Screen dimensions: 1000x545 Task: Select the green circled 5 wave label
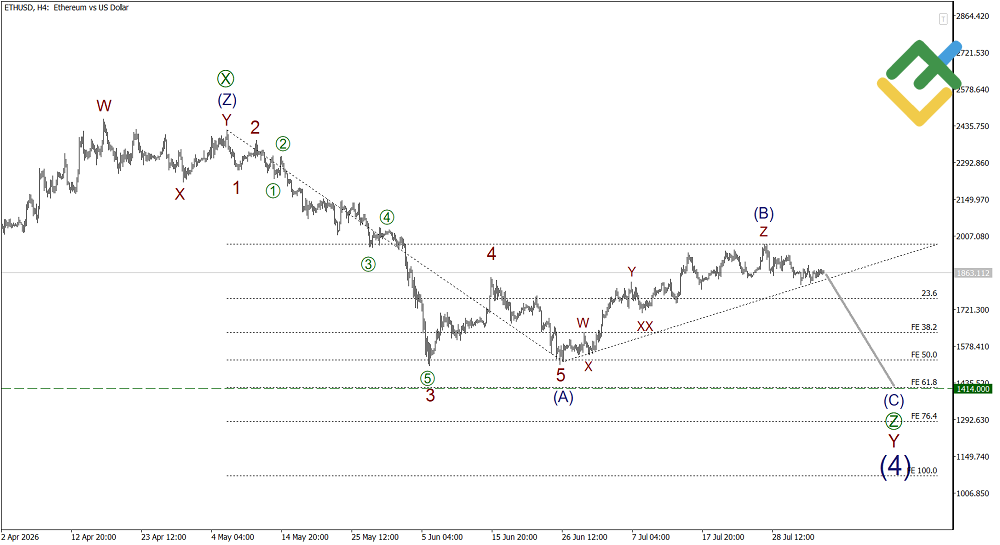point(427,378)
